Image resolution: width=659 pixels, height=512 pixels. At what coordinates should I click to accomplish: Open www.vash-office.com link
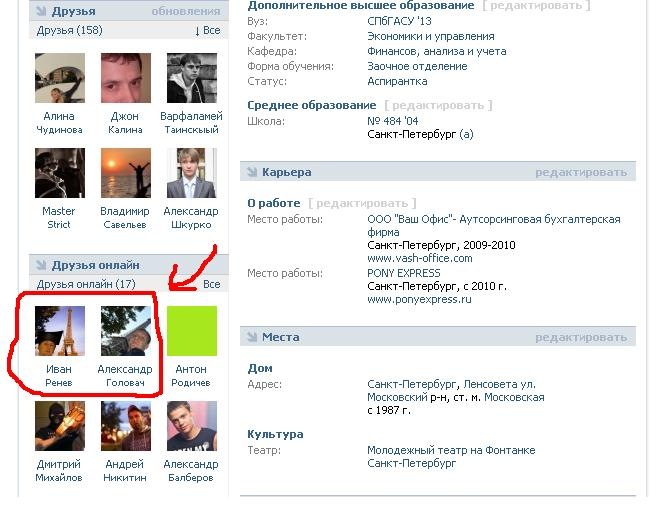tap(419, 258)
